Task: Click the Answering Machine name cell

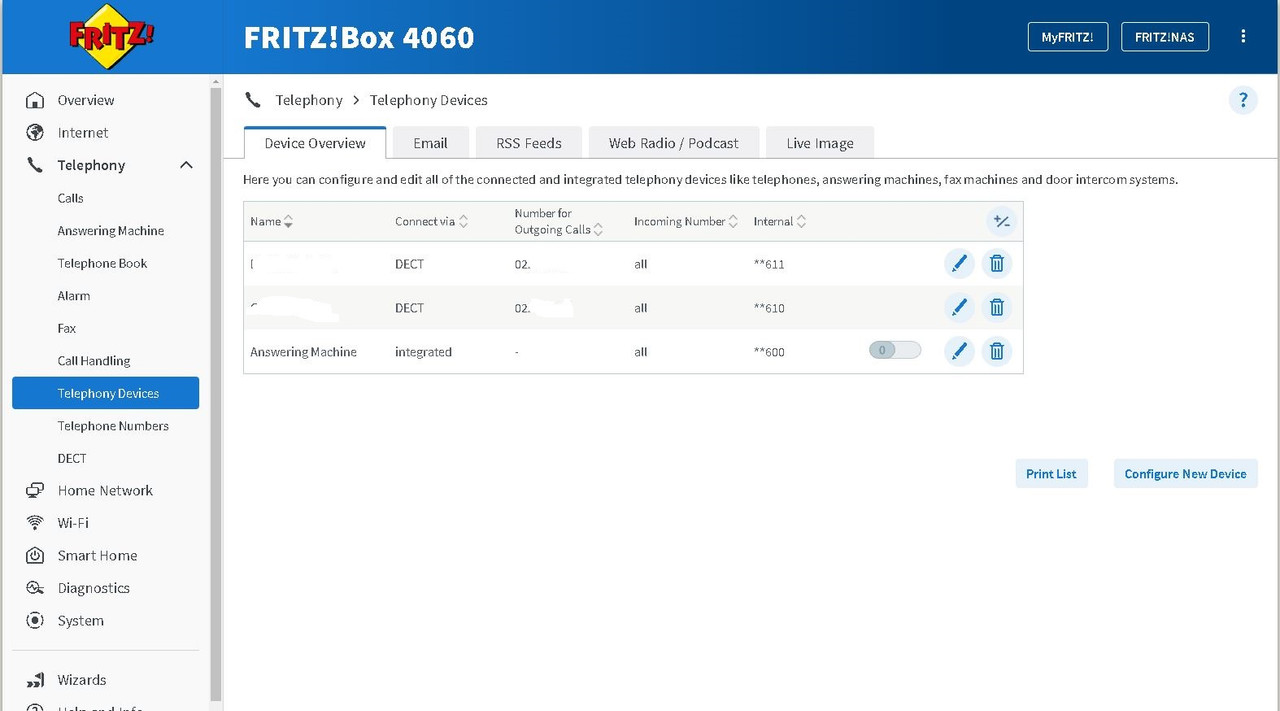Action: (x=303, y=352)
